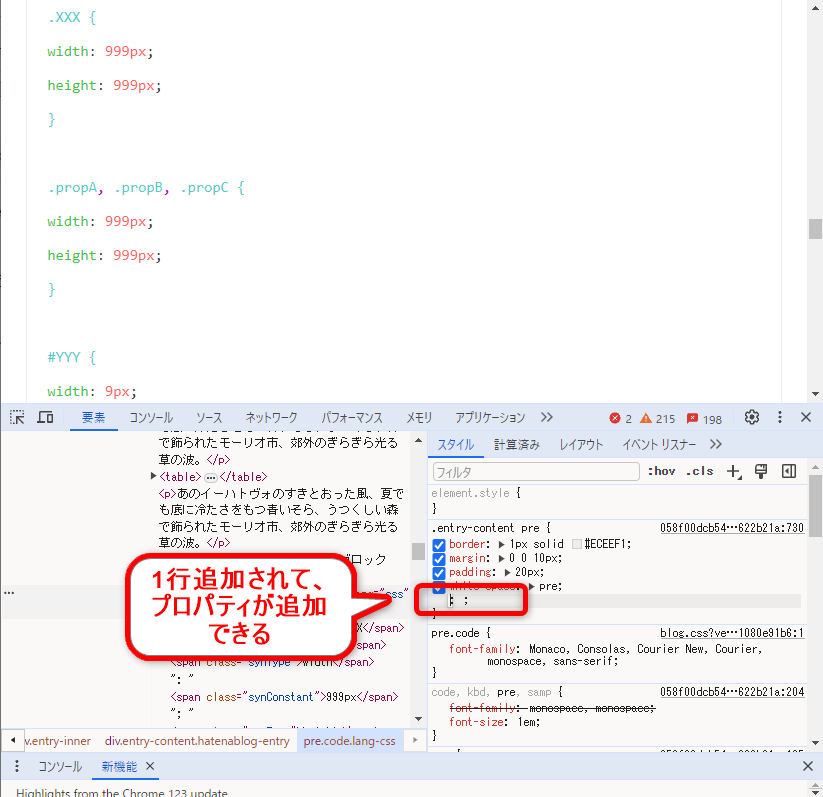823x797 pixels.
Task: Click the new style rule plus icon
Action: click(734, 471)
